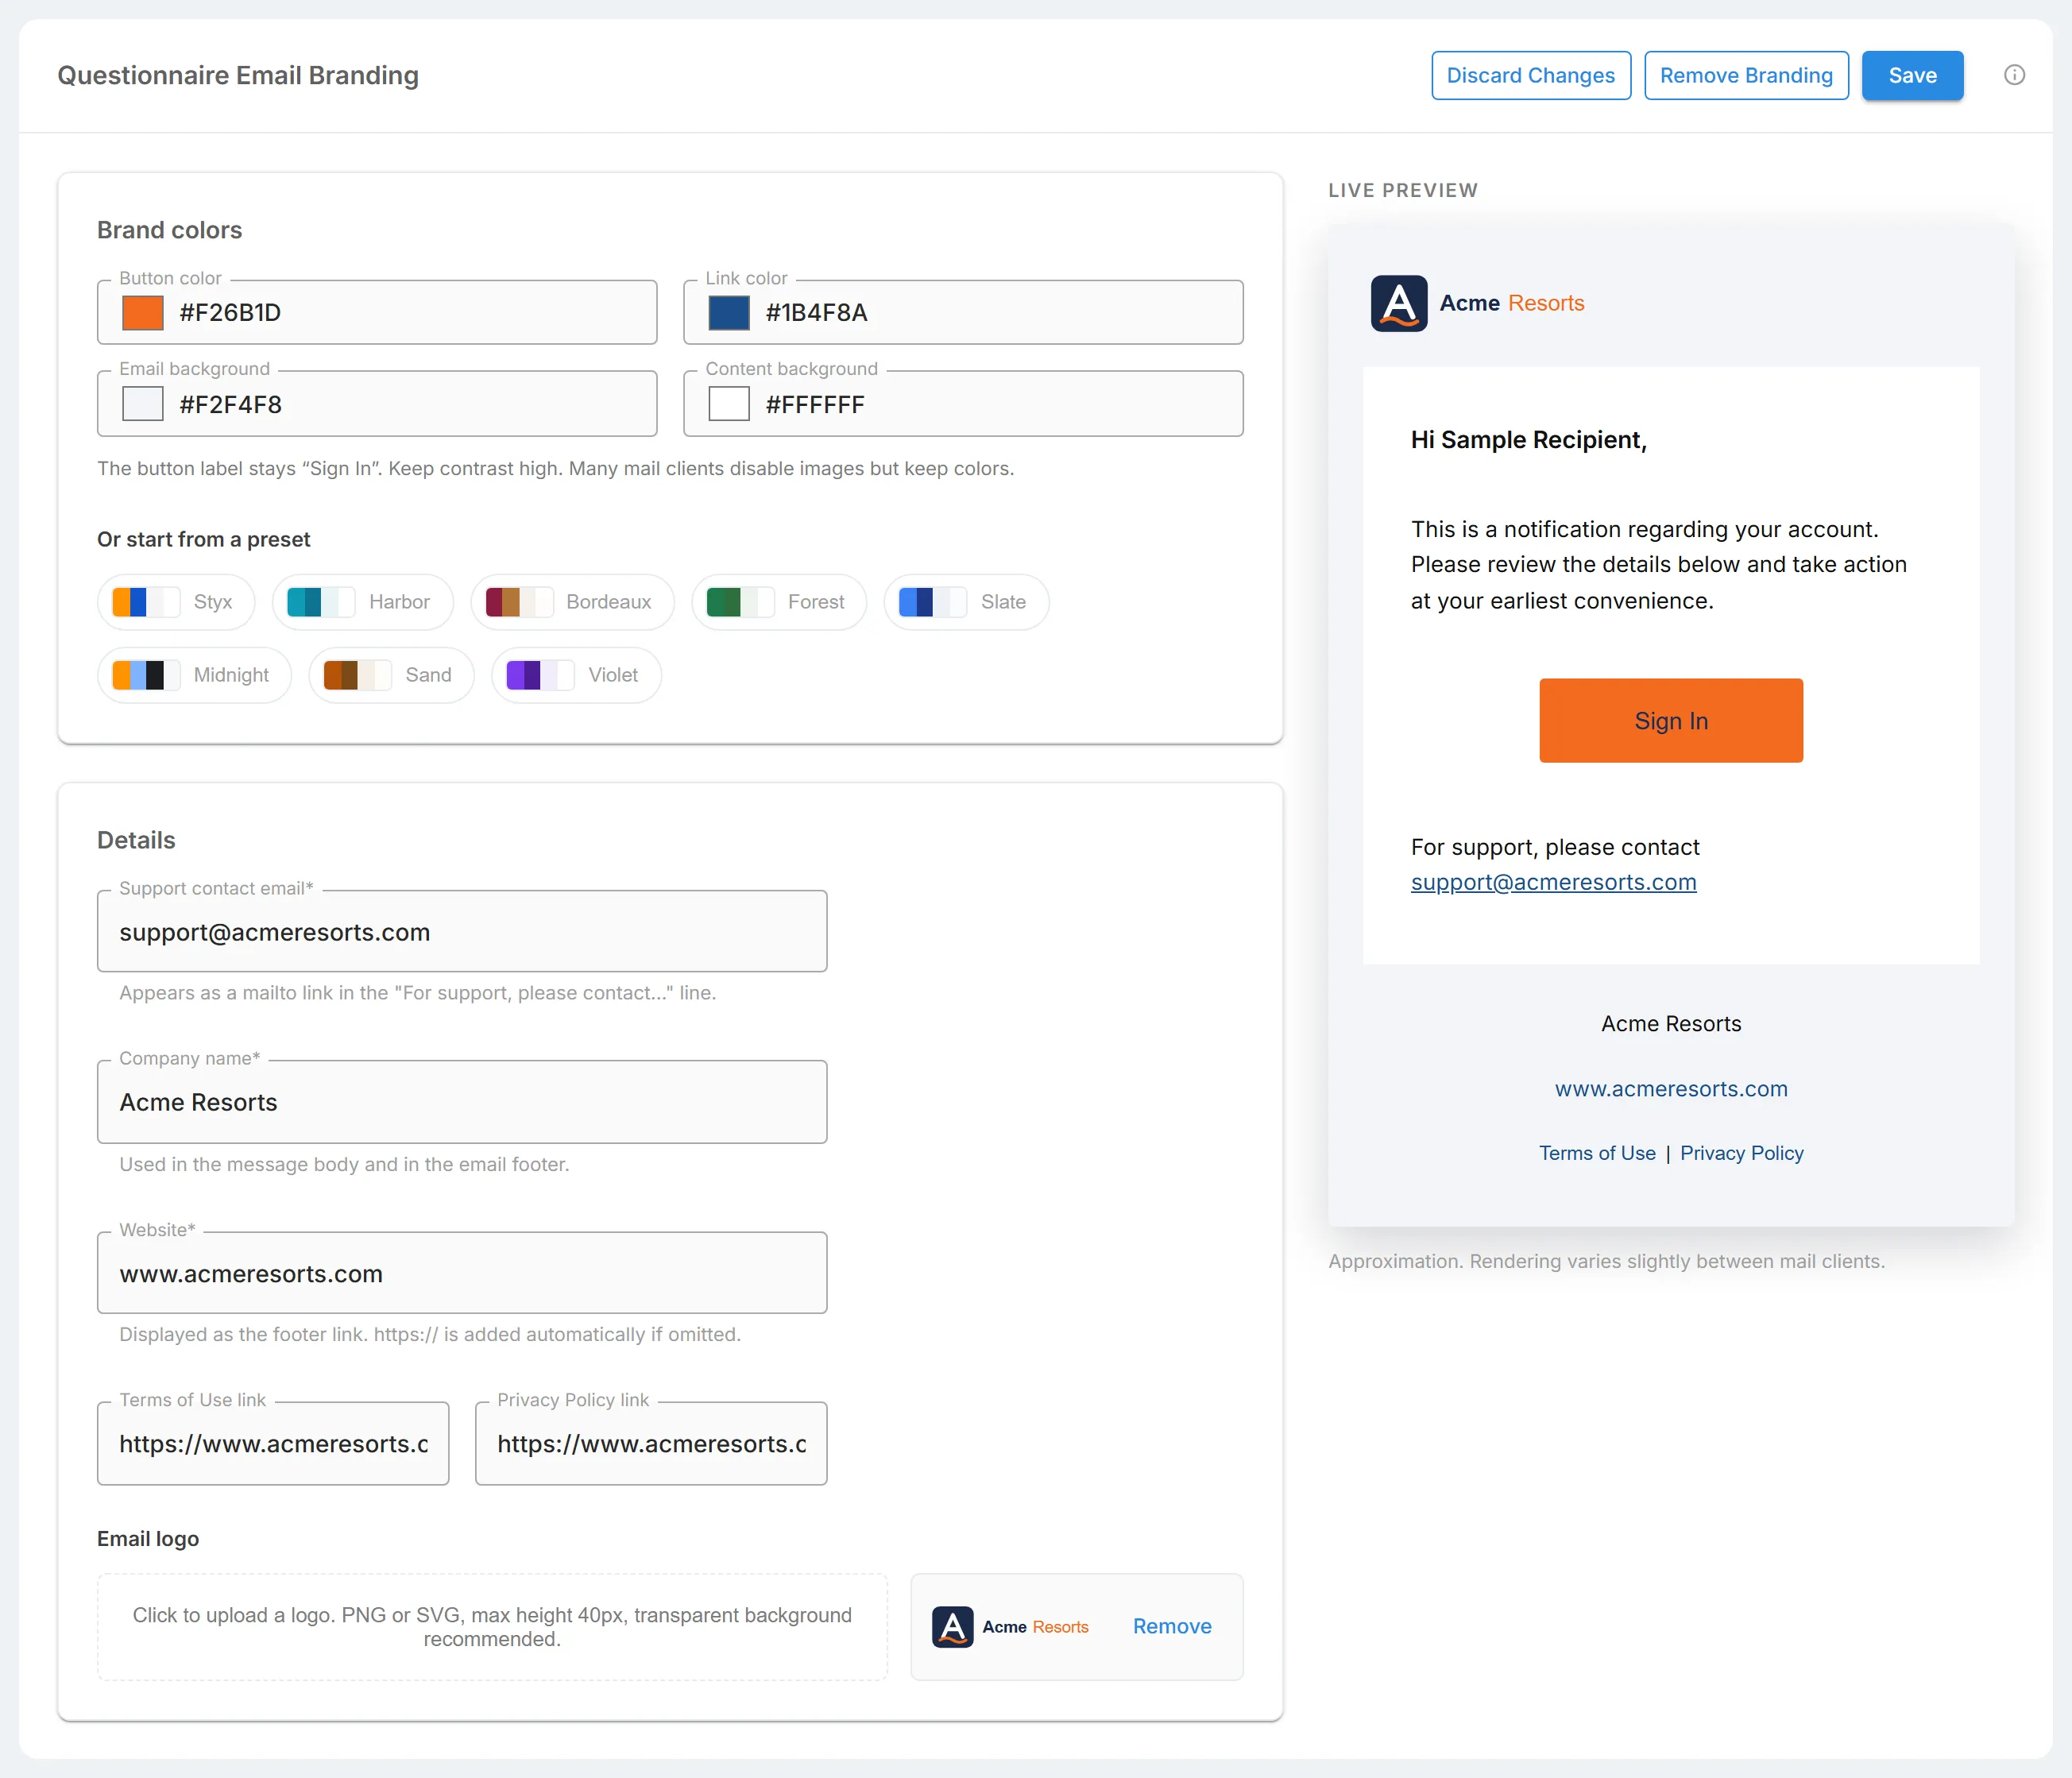Open the Link color swatch picker

click(x=729, y=313)
